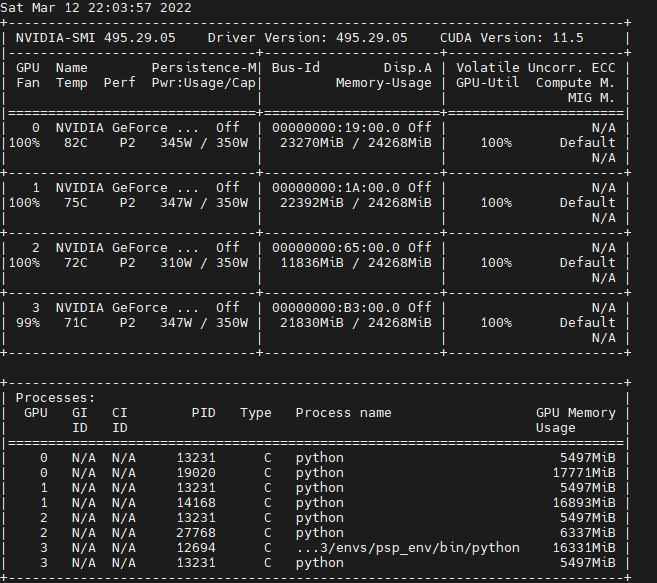The width and height of the screenshot is (657, 583).
Task: Click memory usage '16893MiB'
Action: [x=584, y=503]
